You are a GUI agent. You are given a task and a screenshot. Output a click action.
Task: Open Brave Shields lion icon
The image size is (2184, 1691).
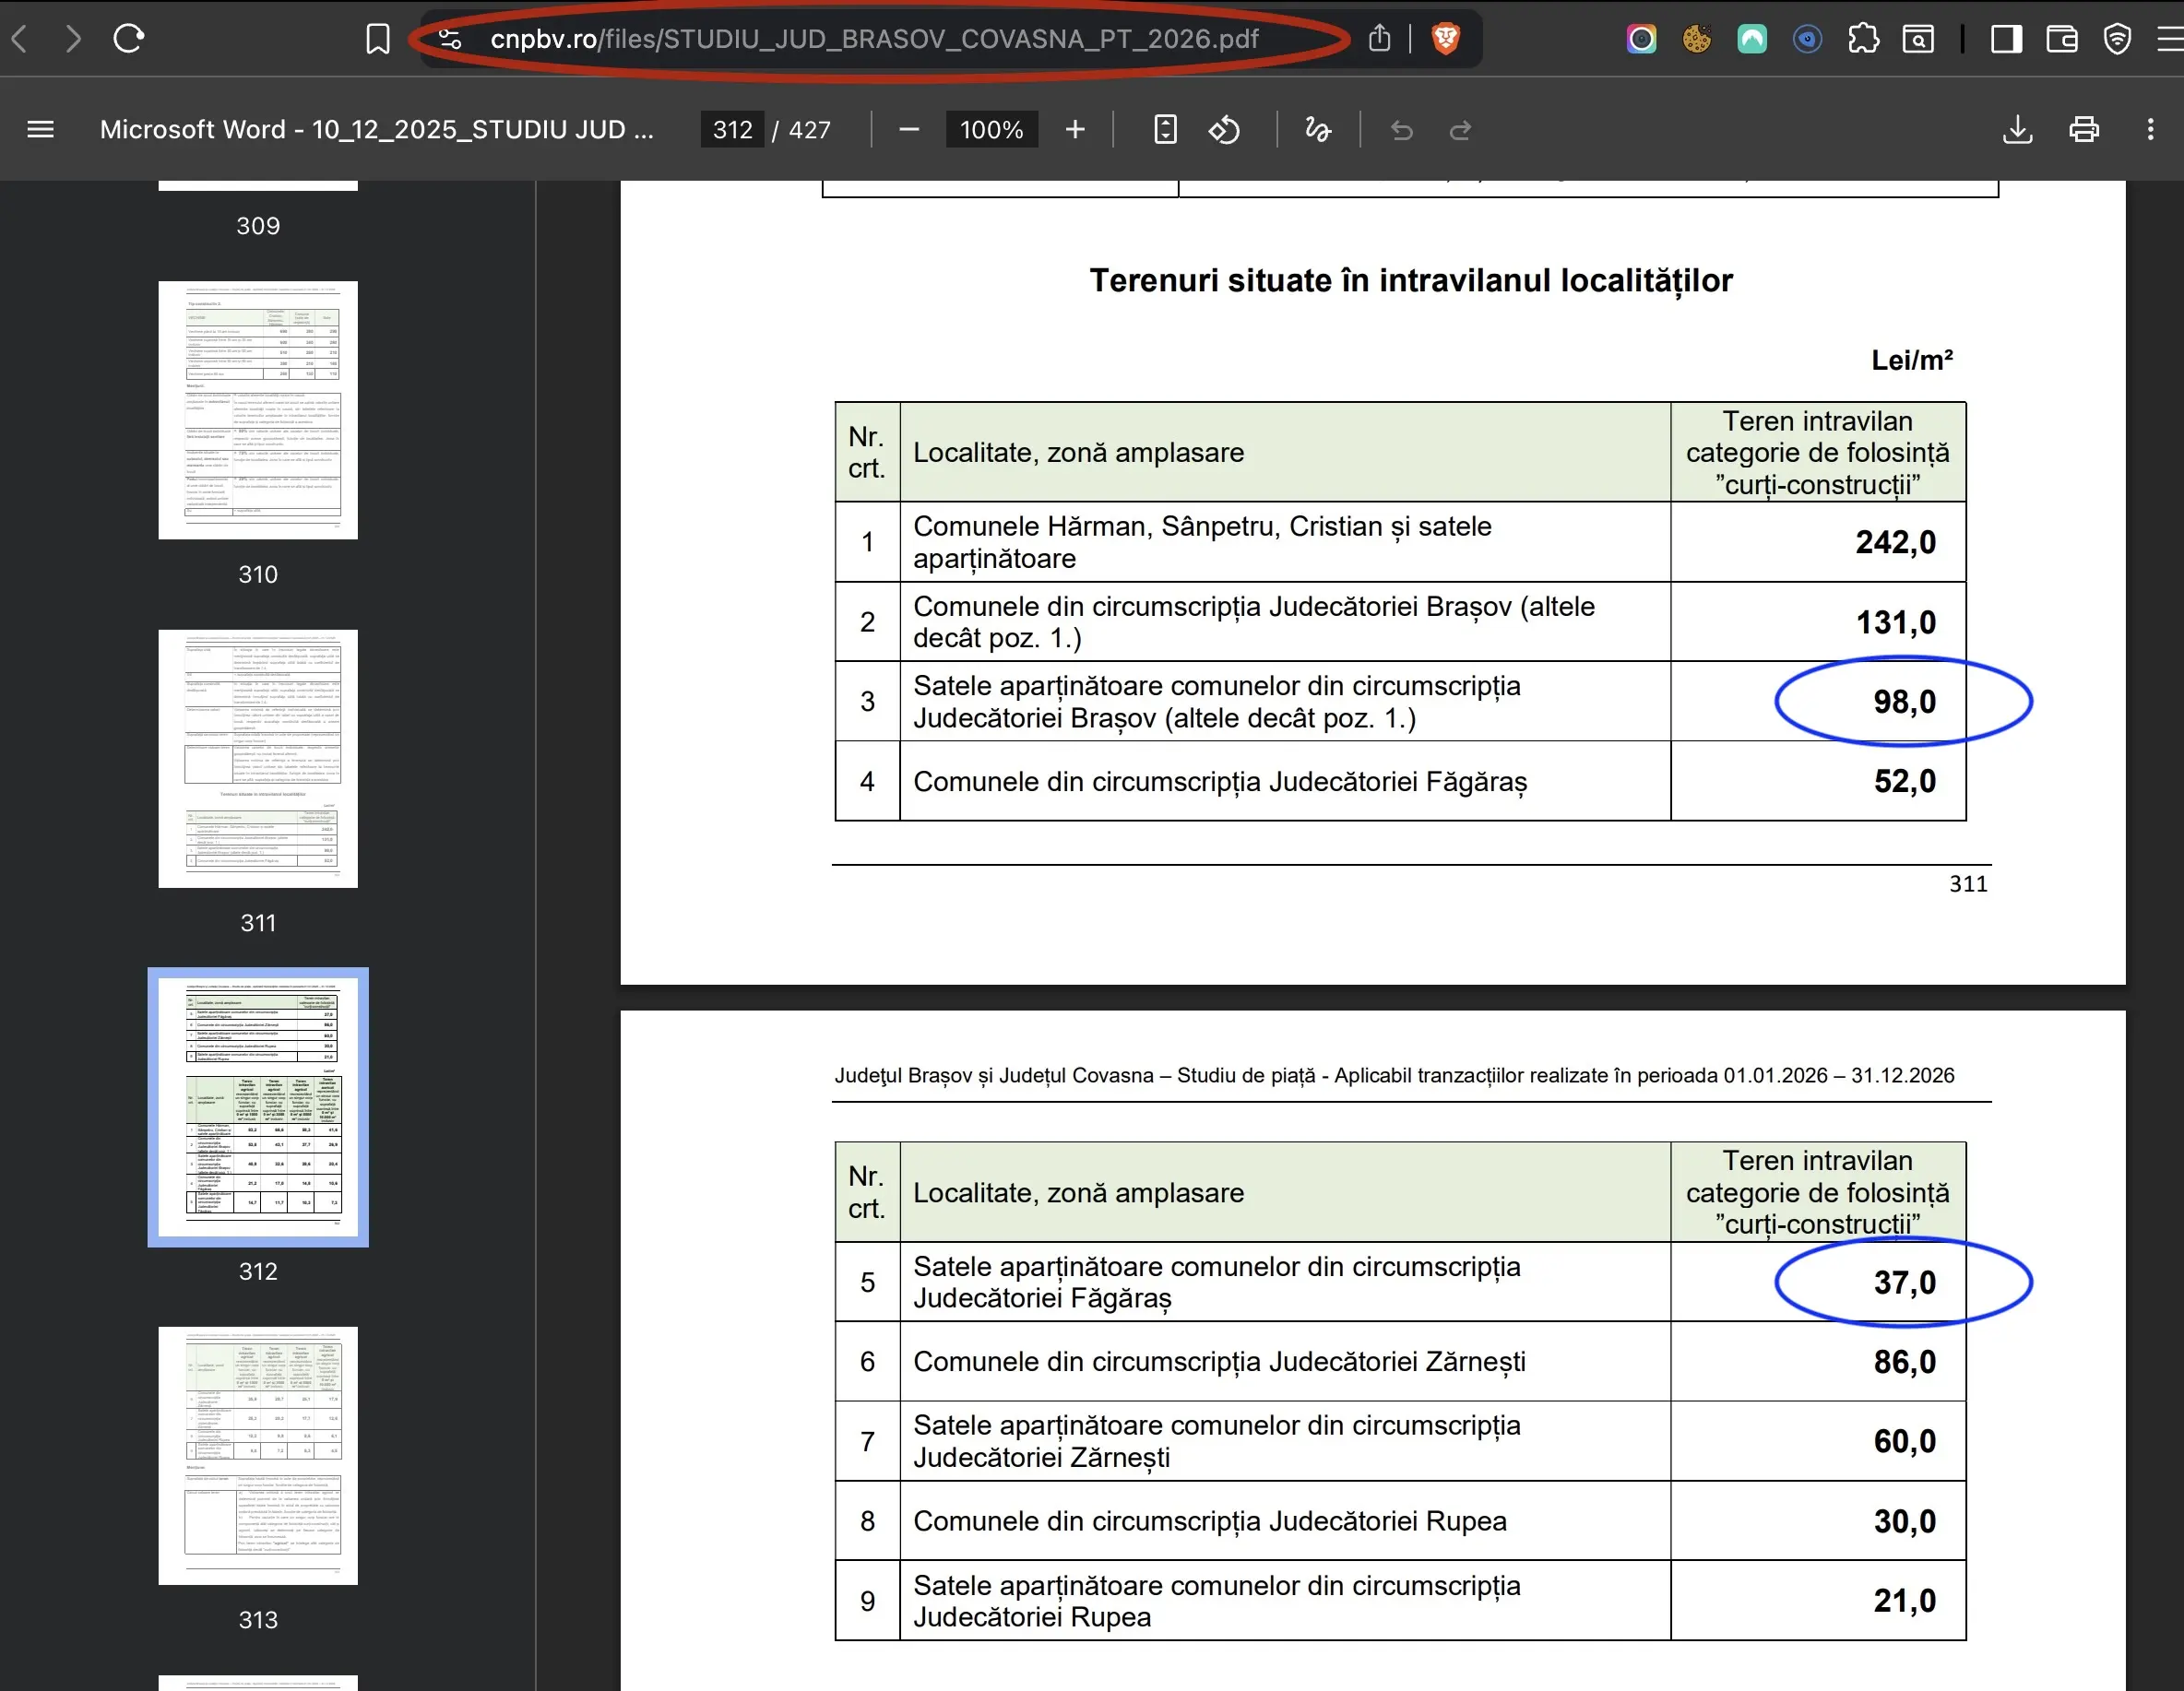(x=1446, y=39)
